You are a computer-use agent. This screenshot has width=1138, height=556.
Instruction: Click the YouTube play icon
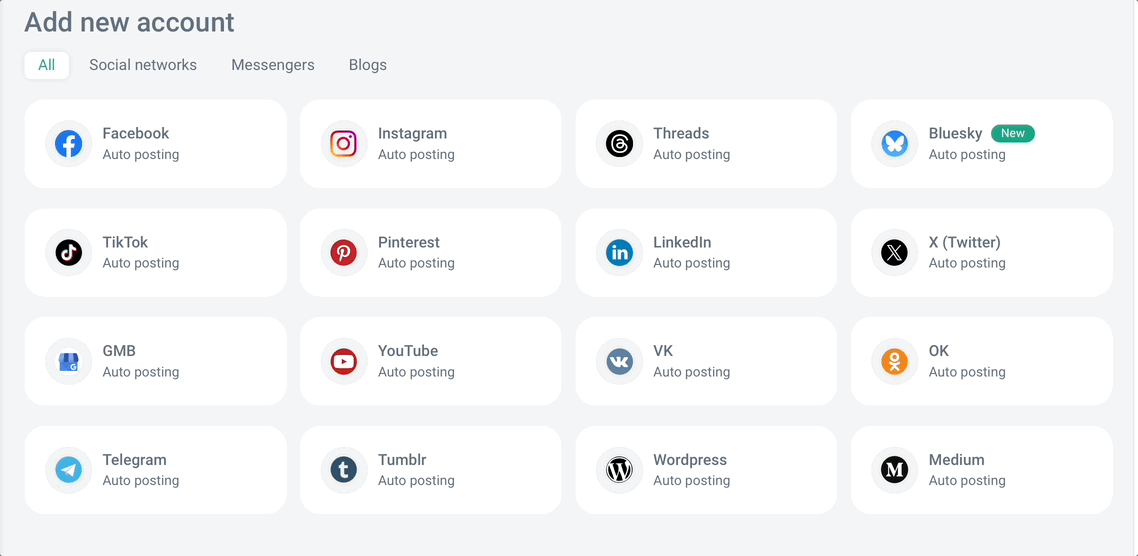(344, 361)
